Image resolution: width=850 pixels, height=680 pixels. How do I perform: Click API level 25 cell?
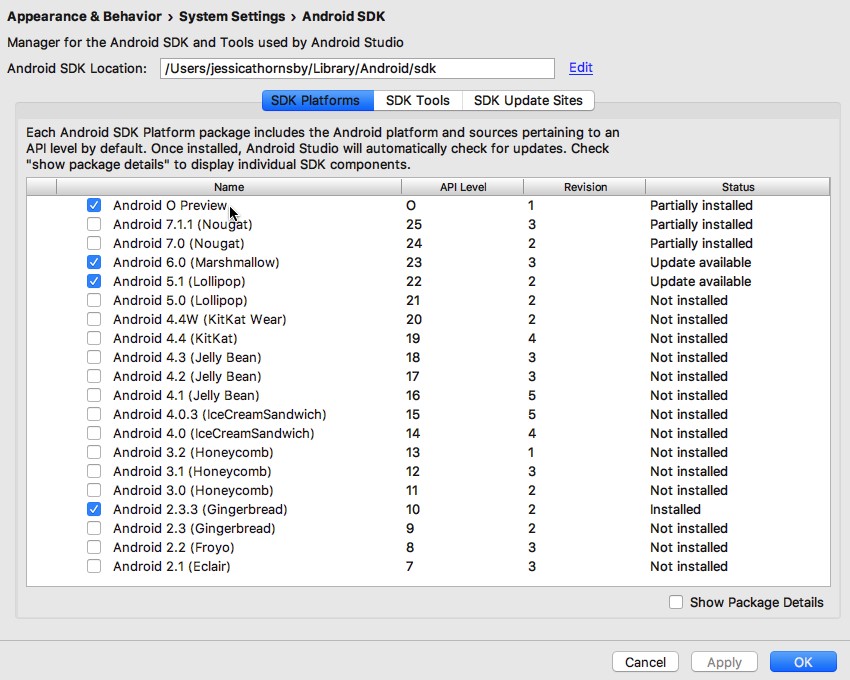click(x=414, y=224)
